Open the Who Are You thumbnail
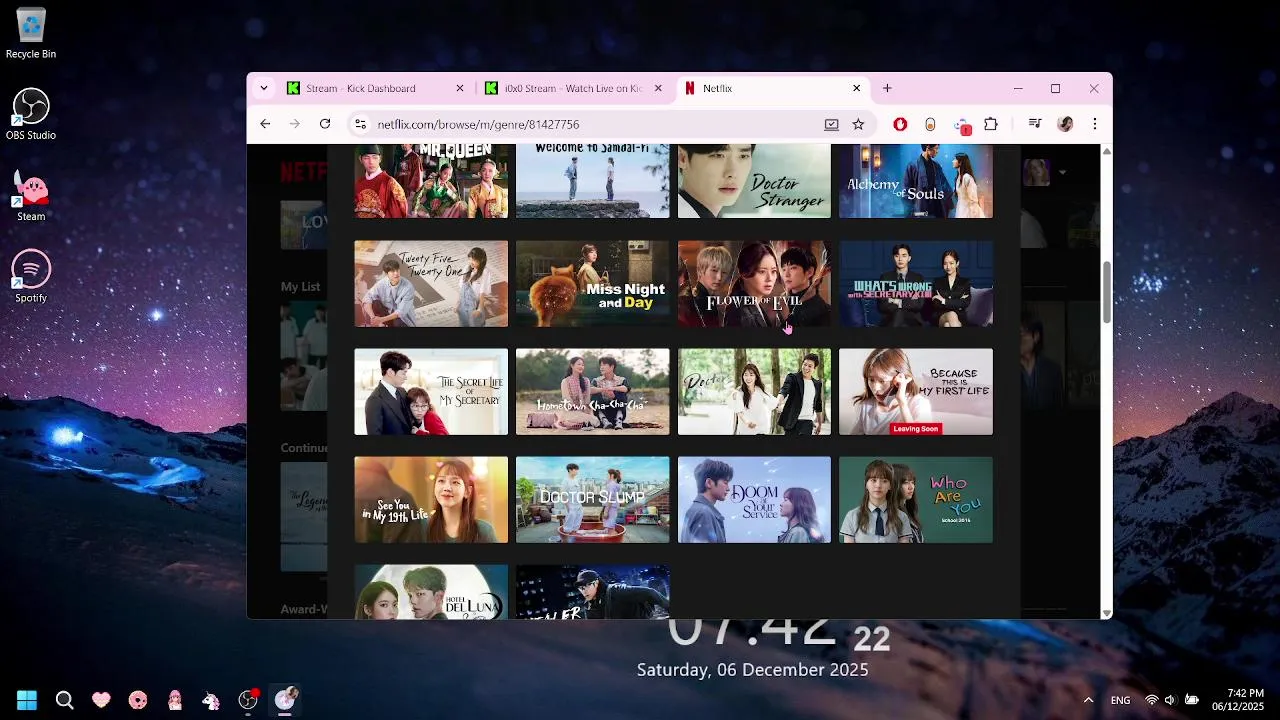This screenshot has width=1280, height=720. pyautogui.click(x=916, y=499)
